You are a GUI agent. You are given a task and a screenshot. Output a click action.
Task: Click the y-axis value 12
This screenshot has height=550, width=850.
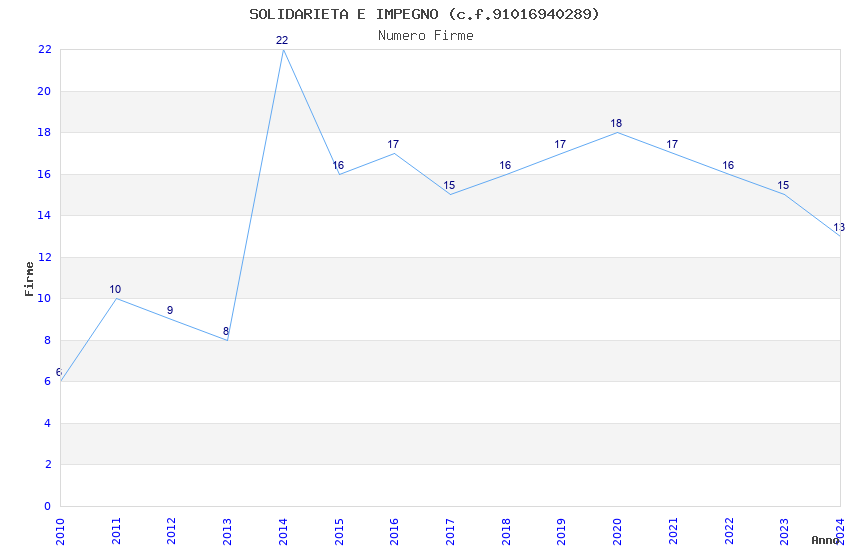coord(44,257)
